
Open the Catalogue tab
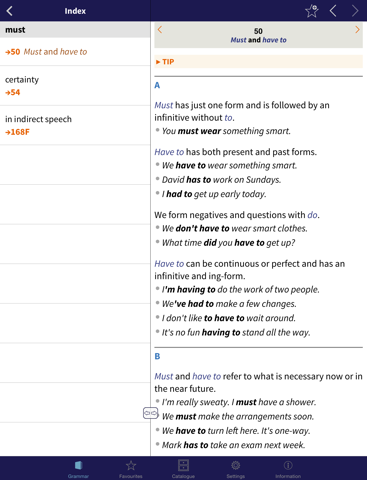(183, 468)
